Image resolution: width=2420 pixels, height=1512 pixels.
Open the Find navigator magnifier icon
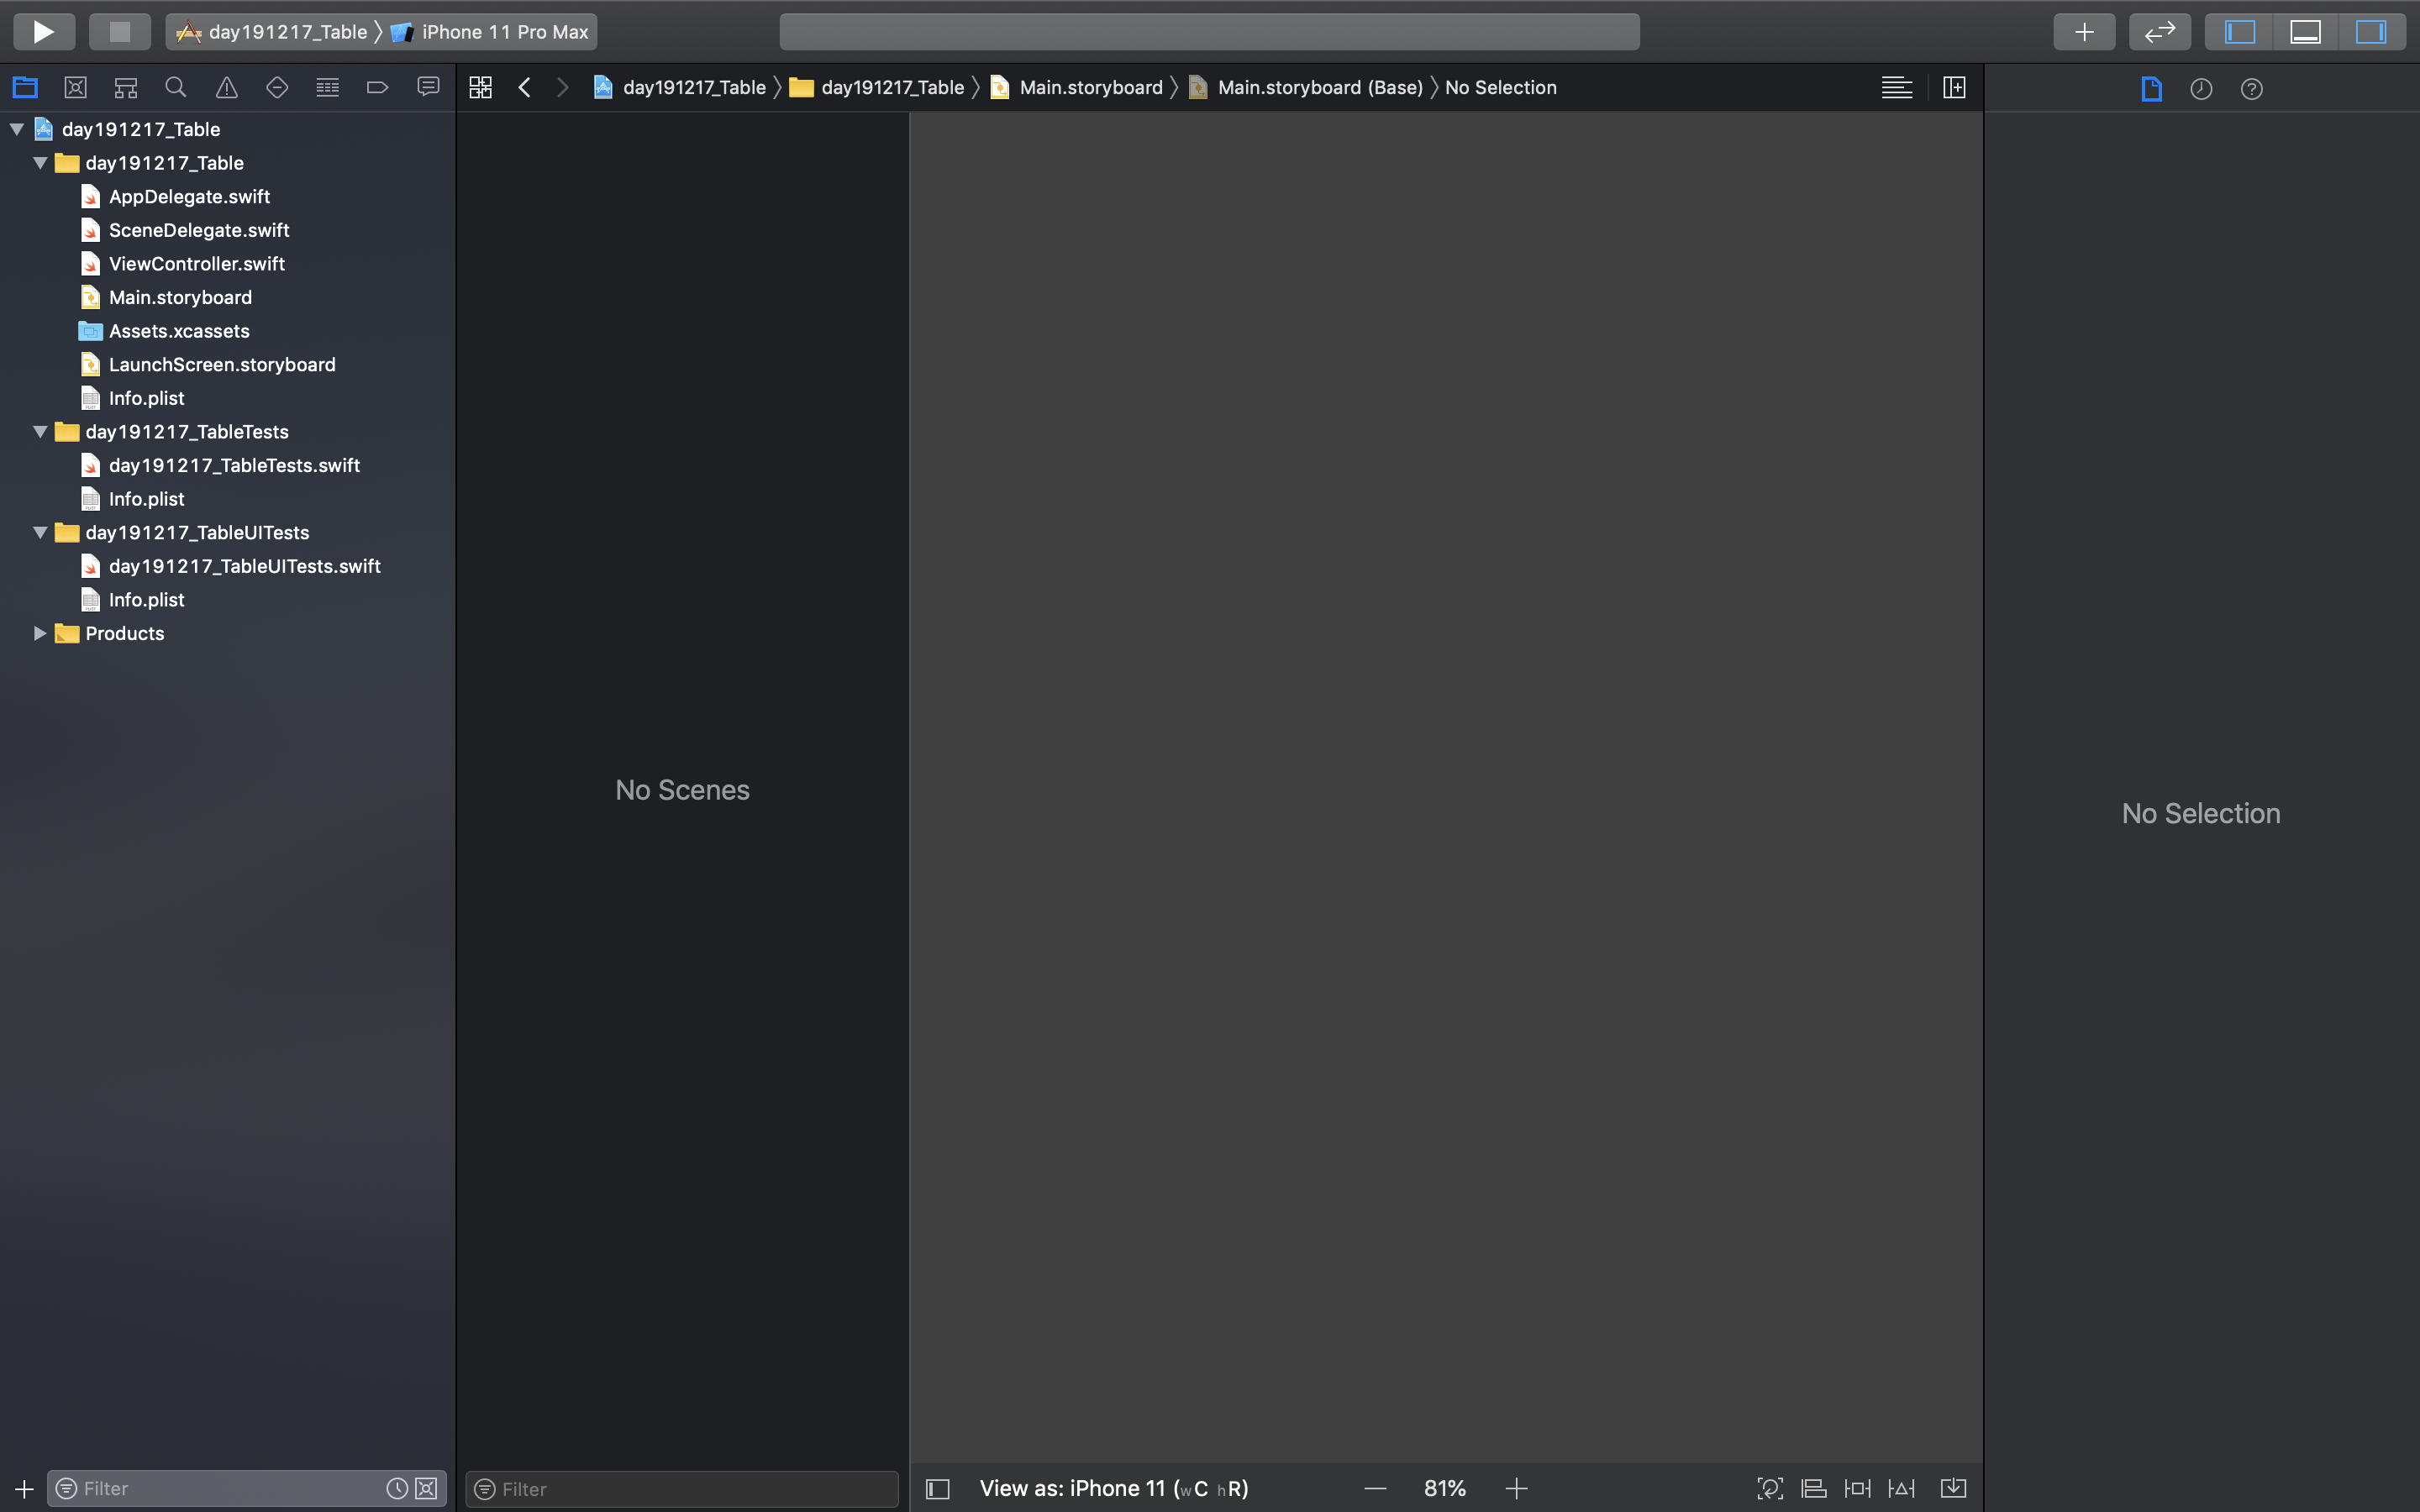[176, 88]
